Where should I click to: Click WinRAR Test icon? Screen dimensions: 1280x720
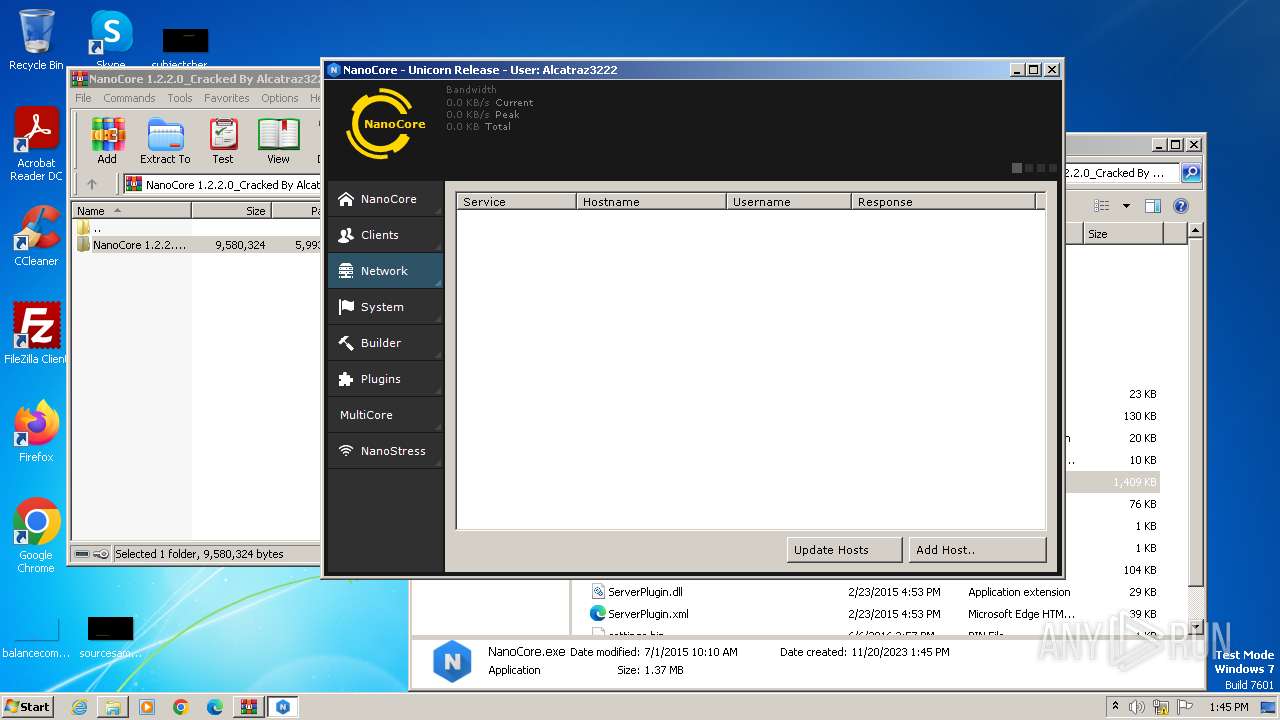click(223, 140)
